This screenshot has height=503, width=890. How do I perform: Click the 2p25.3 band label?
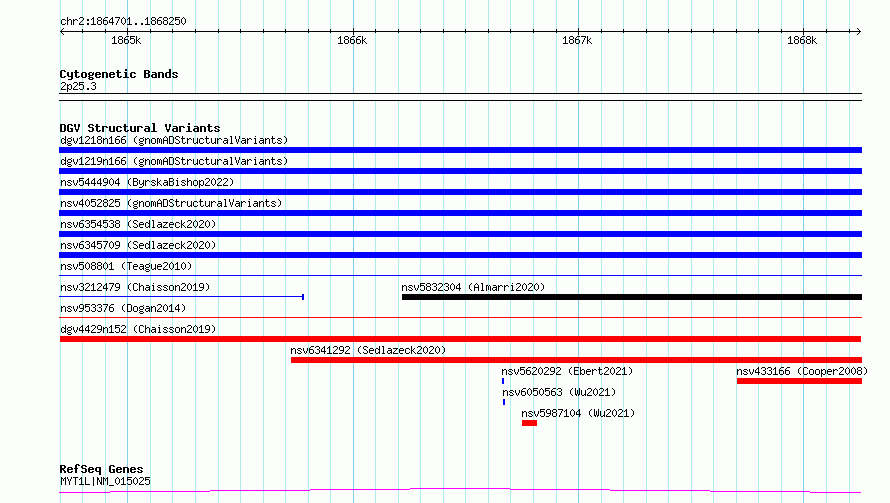[78, 86]
